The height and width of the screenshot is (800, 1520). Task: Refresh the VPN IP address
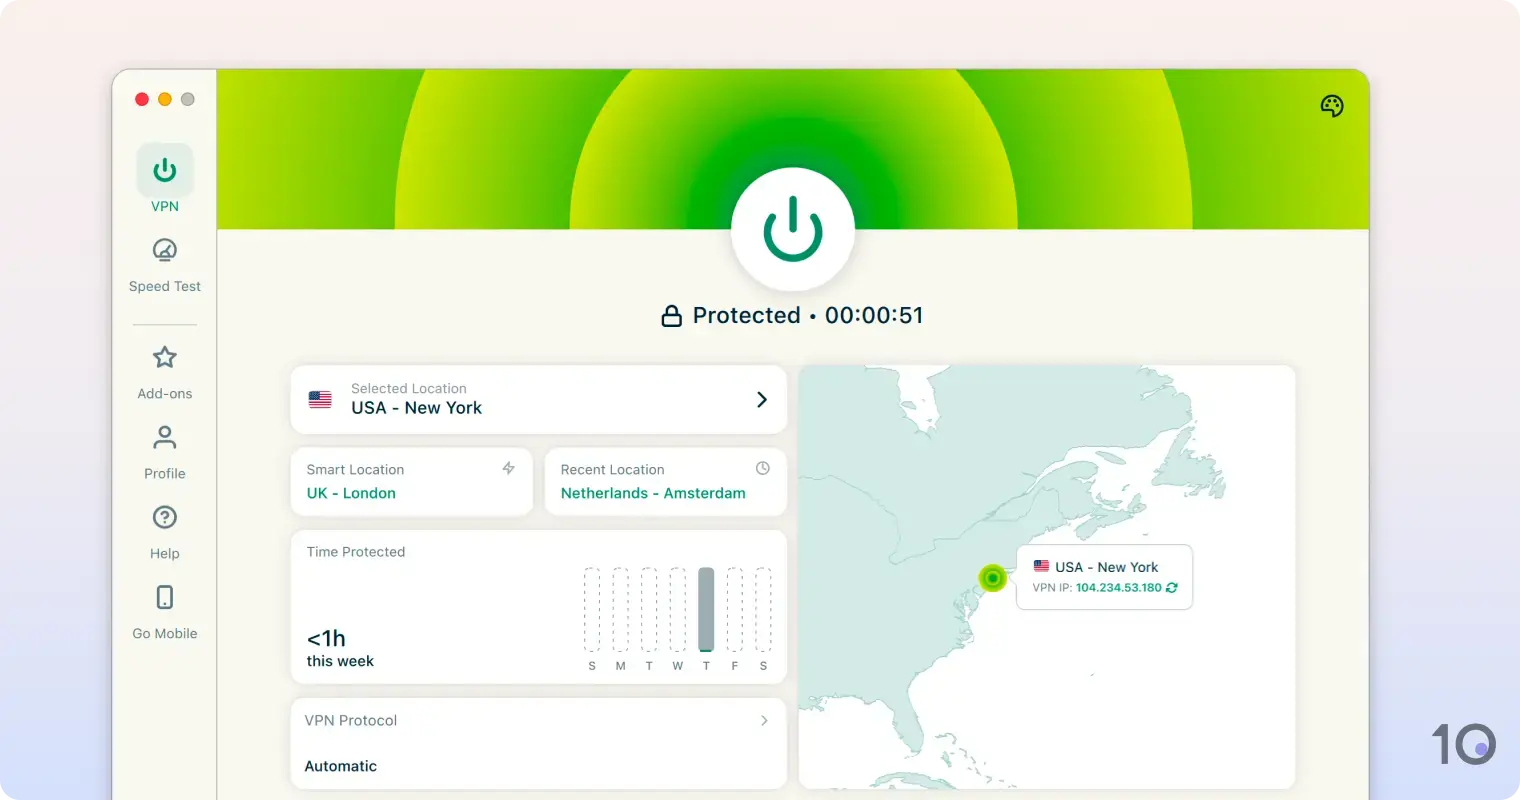pos(1171,588)
